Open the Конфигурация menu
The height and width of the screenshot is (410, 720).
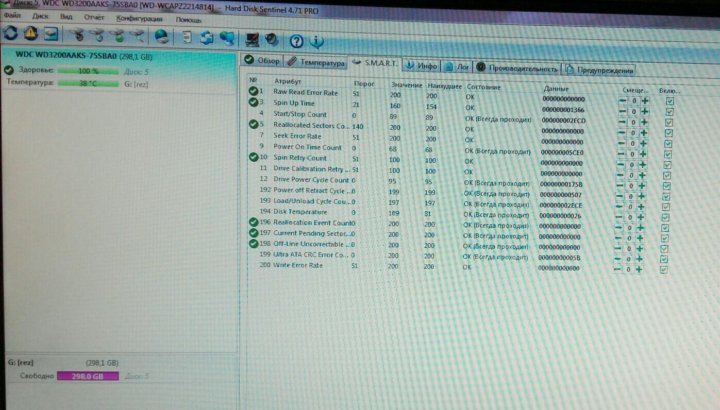[140, 19]
